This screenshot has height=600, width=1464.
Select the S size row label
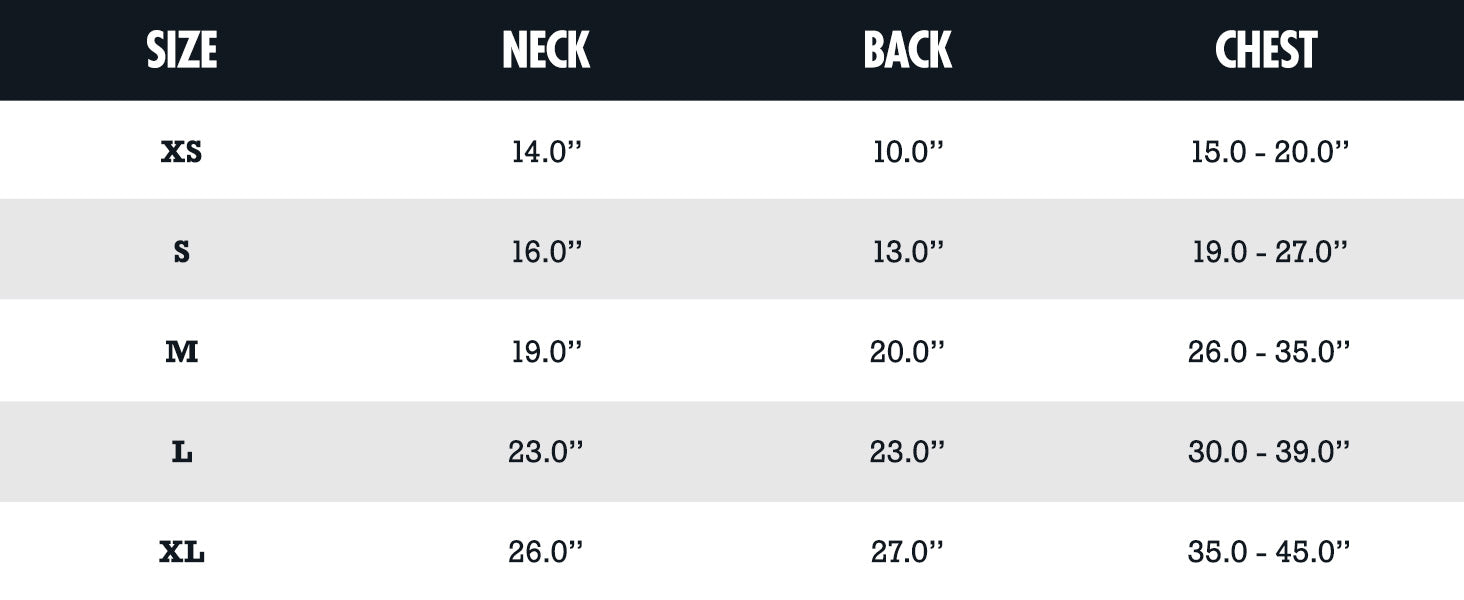[182, 252]
